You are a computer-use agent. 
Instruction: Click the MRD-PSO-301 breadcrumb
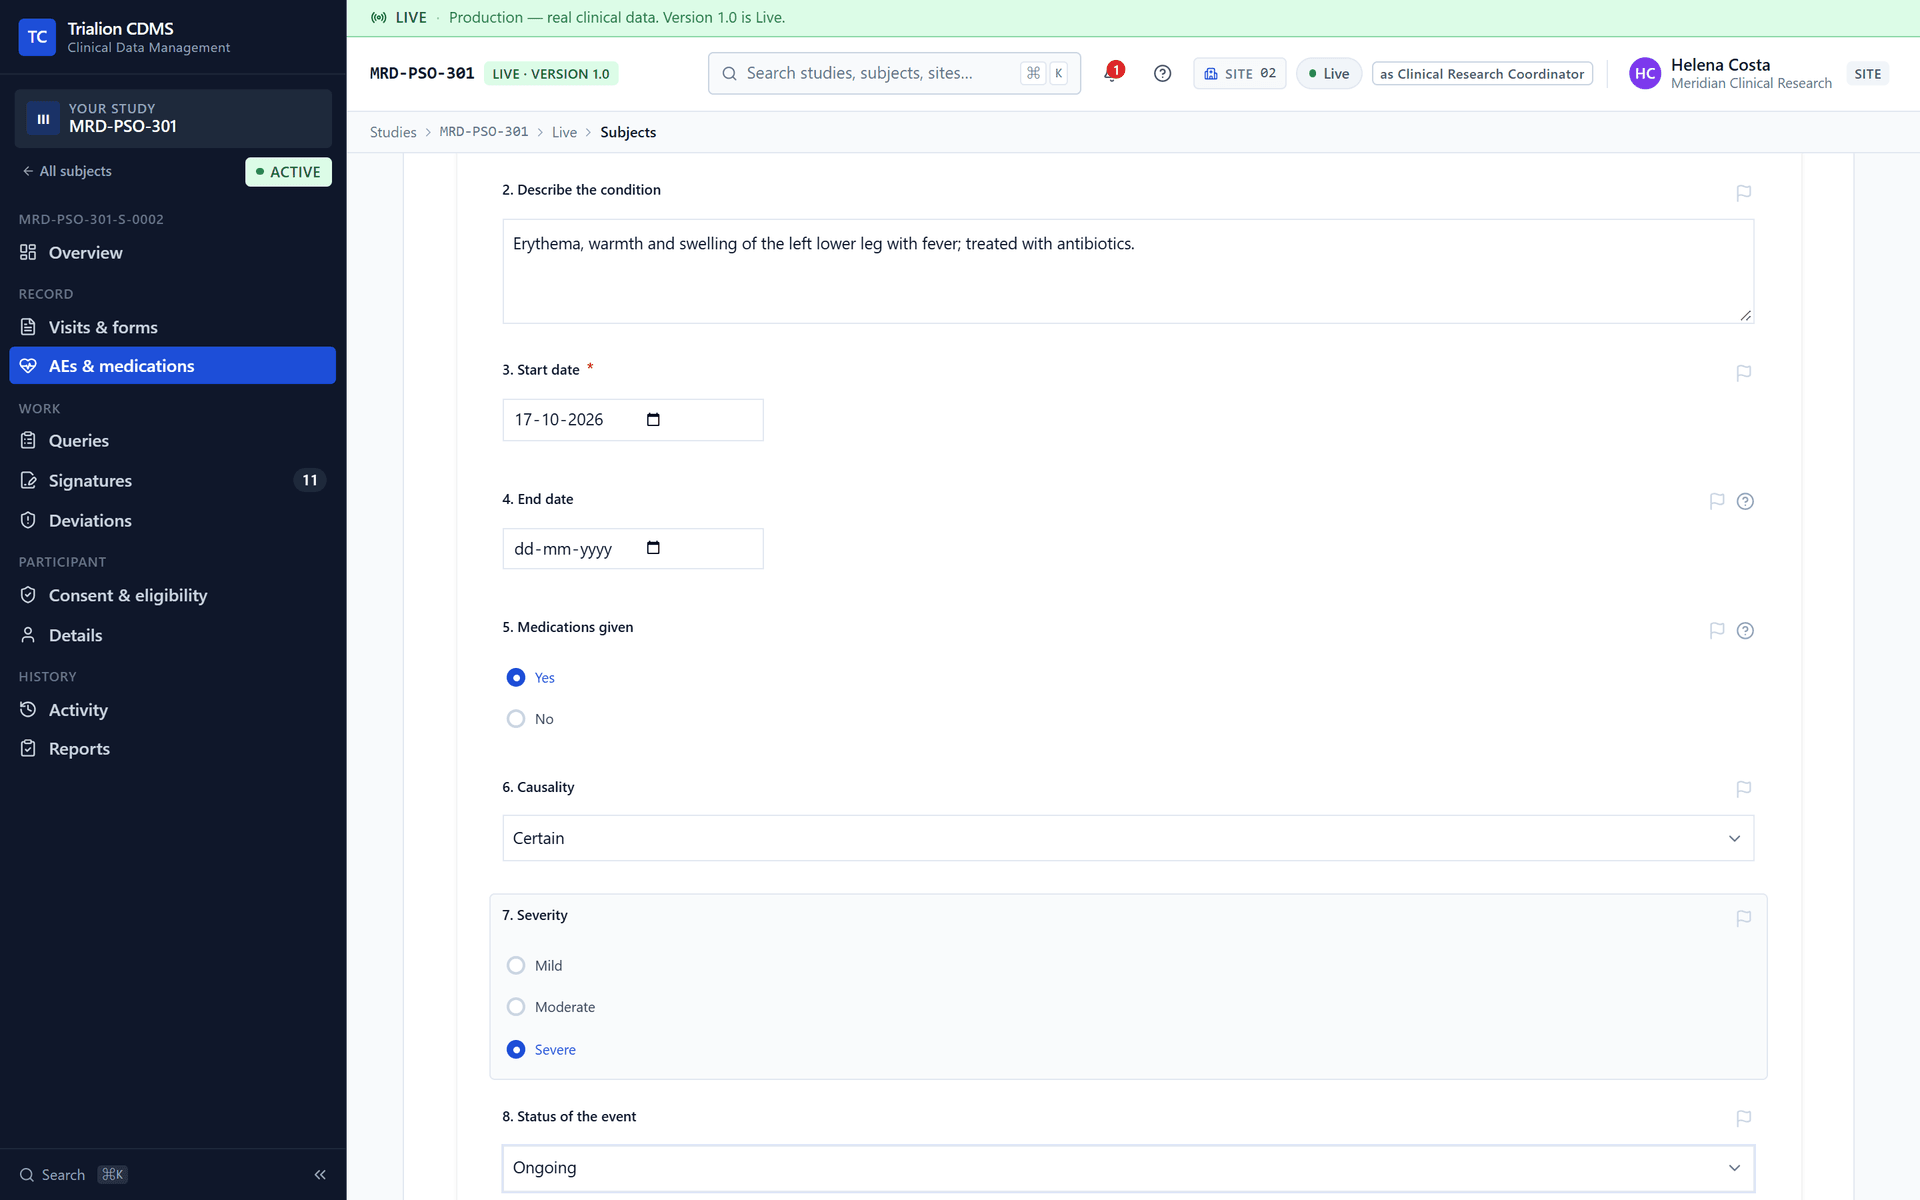[484, 132]
